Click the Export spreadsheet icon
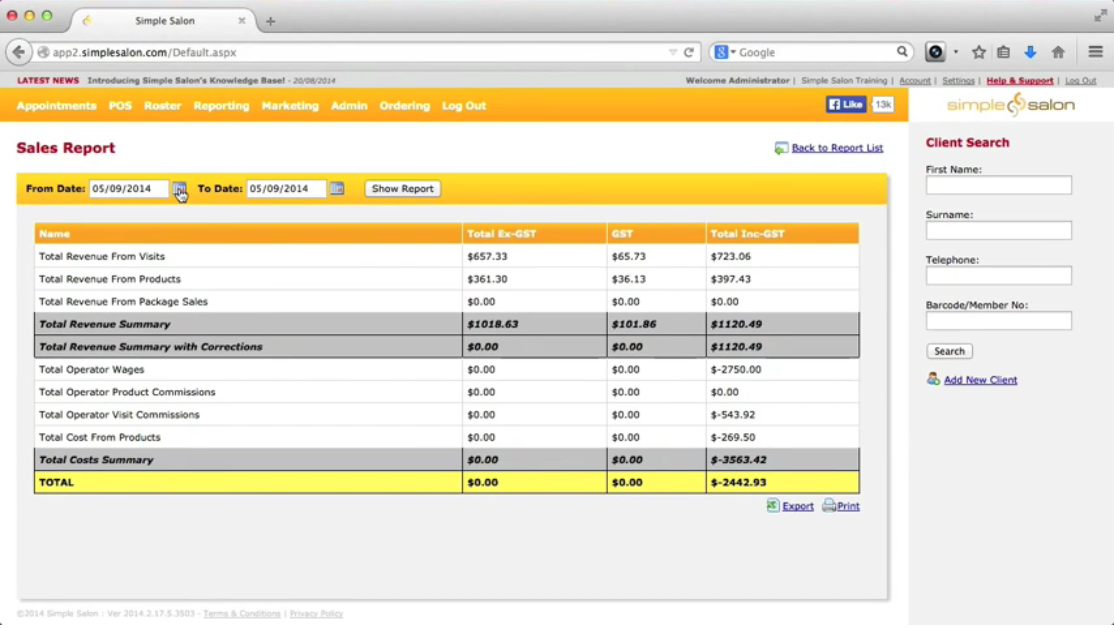This screenshot has height=629, width=1115. pos(773,506)
